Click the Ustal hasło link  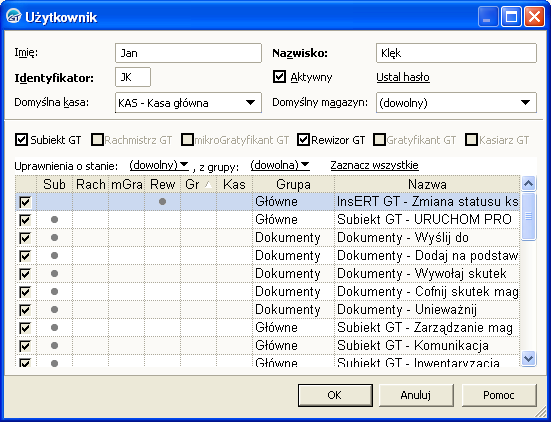click(403, 77)
